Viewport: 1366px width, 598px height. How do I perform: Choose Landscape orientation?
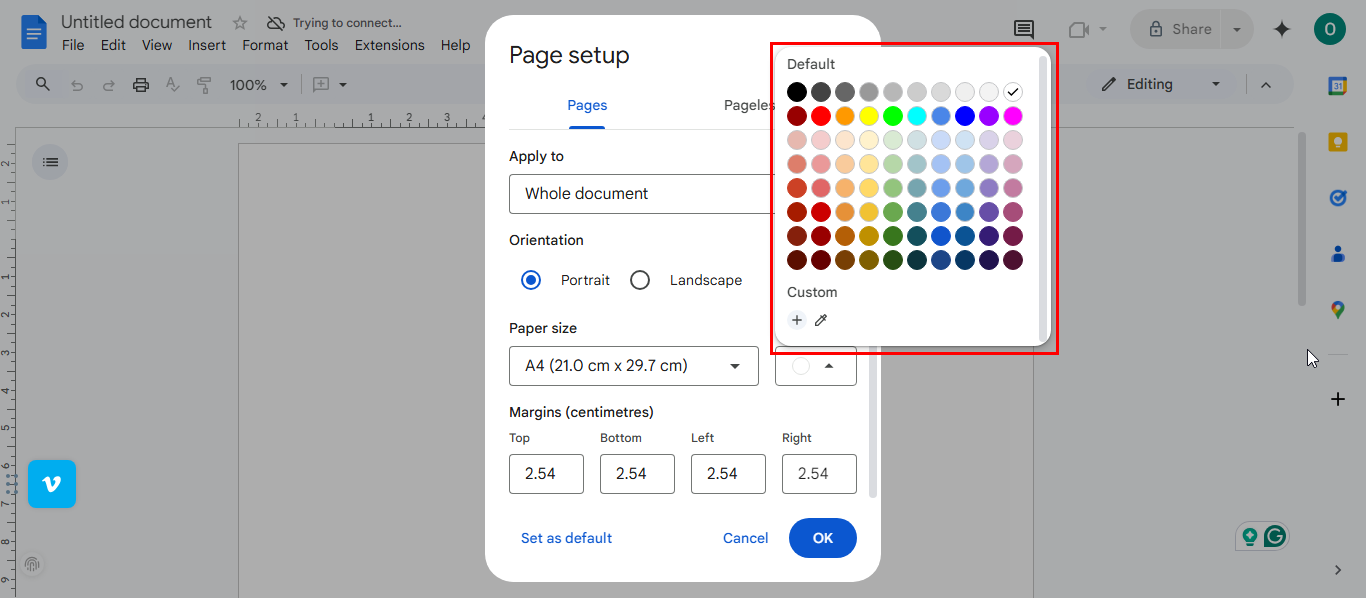(640, 280)
